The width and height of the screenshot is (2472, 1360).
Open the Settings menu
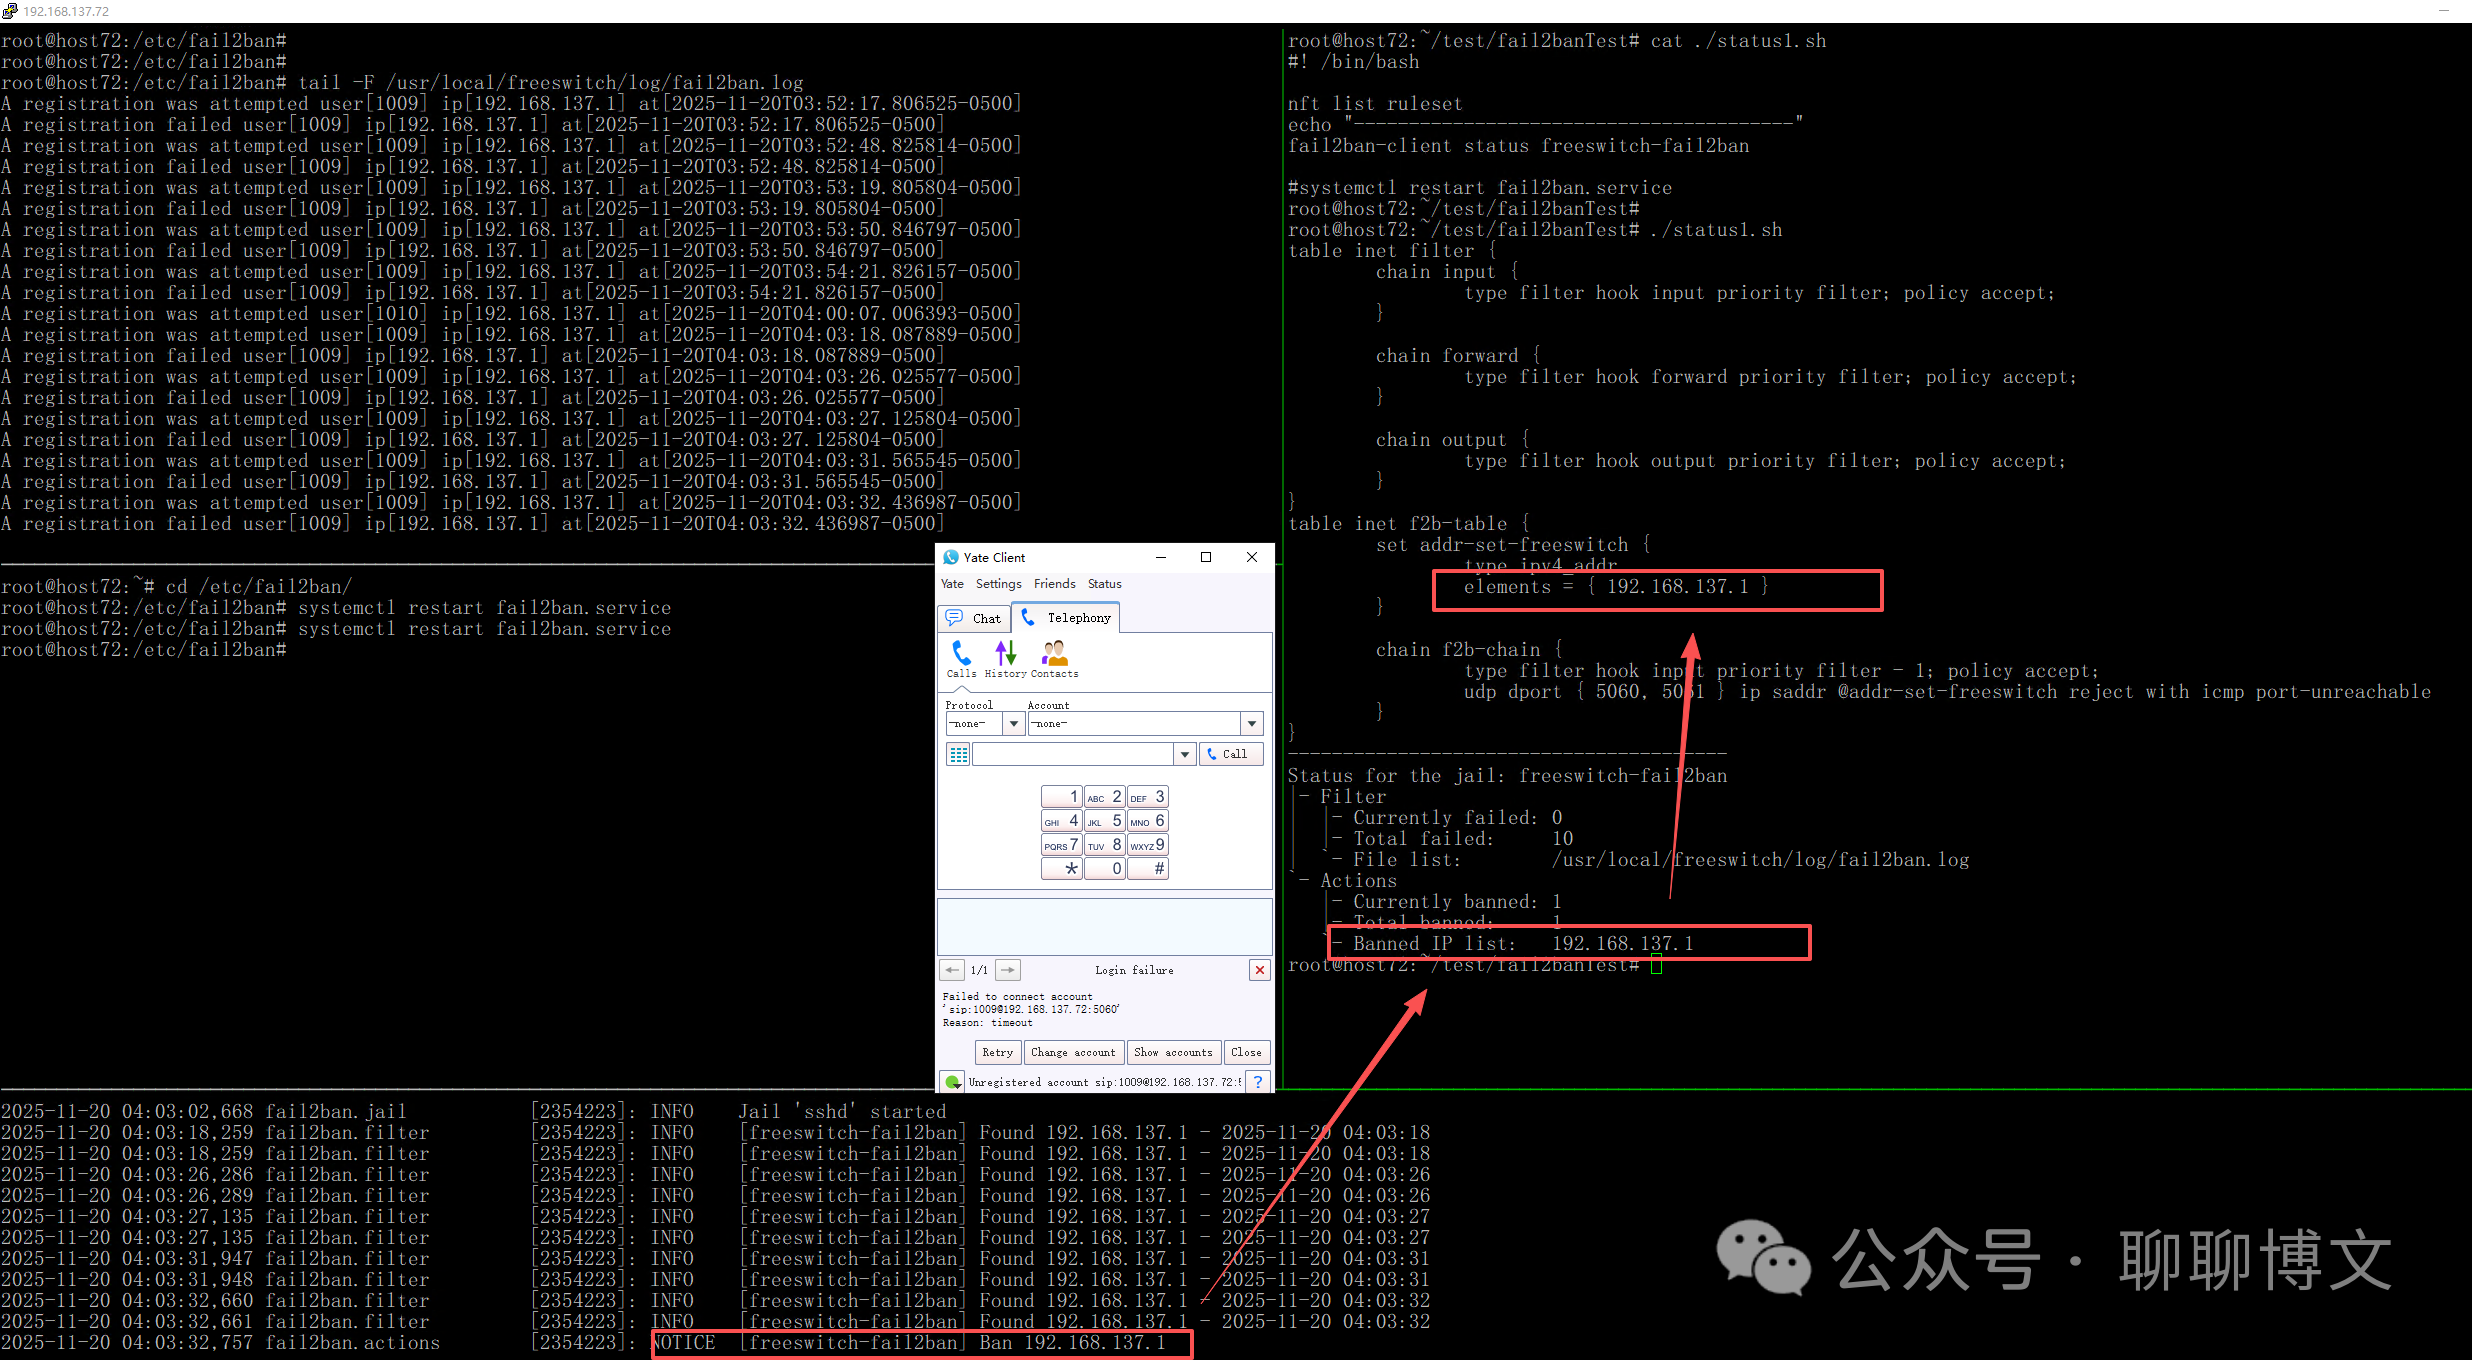click(x=998, y=584)
